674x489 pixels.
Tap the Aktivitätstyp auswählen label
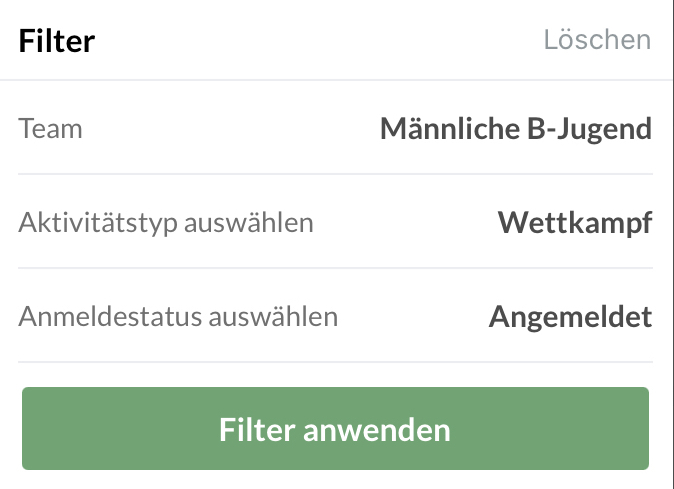(166, 222)
